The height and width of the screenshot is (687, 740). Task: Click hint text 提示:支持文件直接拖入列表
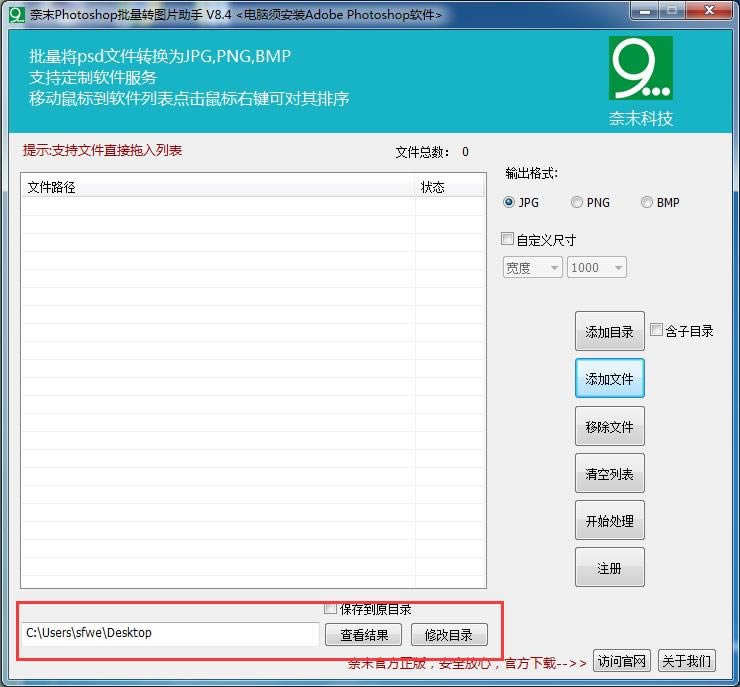coord(102,151)
